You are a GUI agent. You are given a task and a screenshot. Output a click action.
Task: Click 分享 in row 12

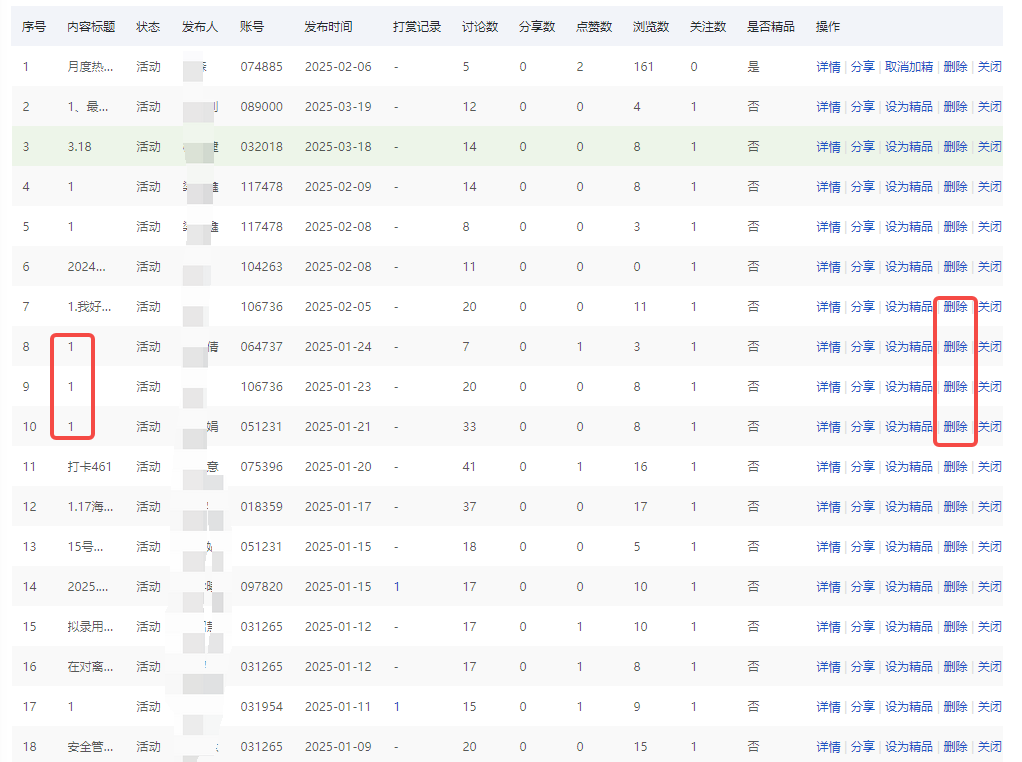click(x=862, y=507)
